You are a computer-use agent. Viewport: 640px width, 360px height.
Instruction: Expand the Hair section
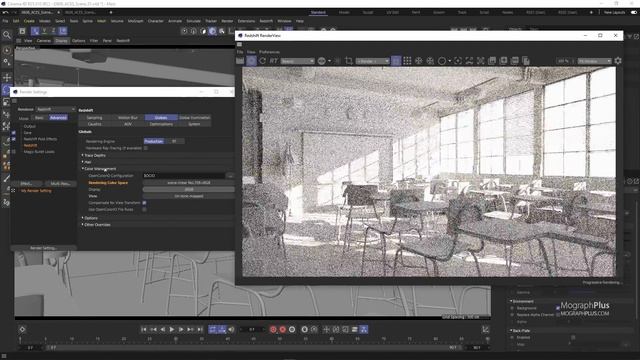[87, 162]
